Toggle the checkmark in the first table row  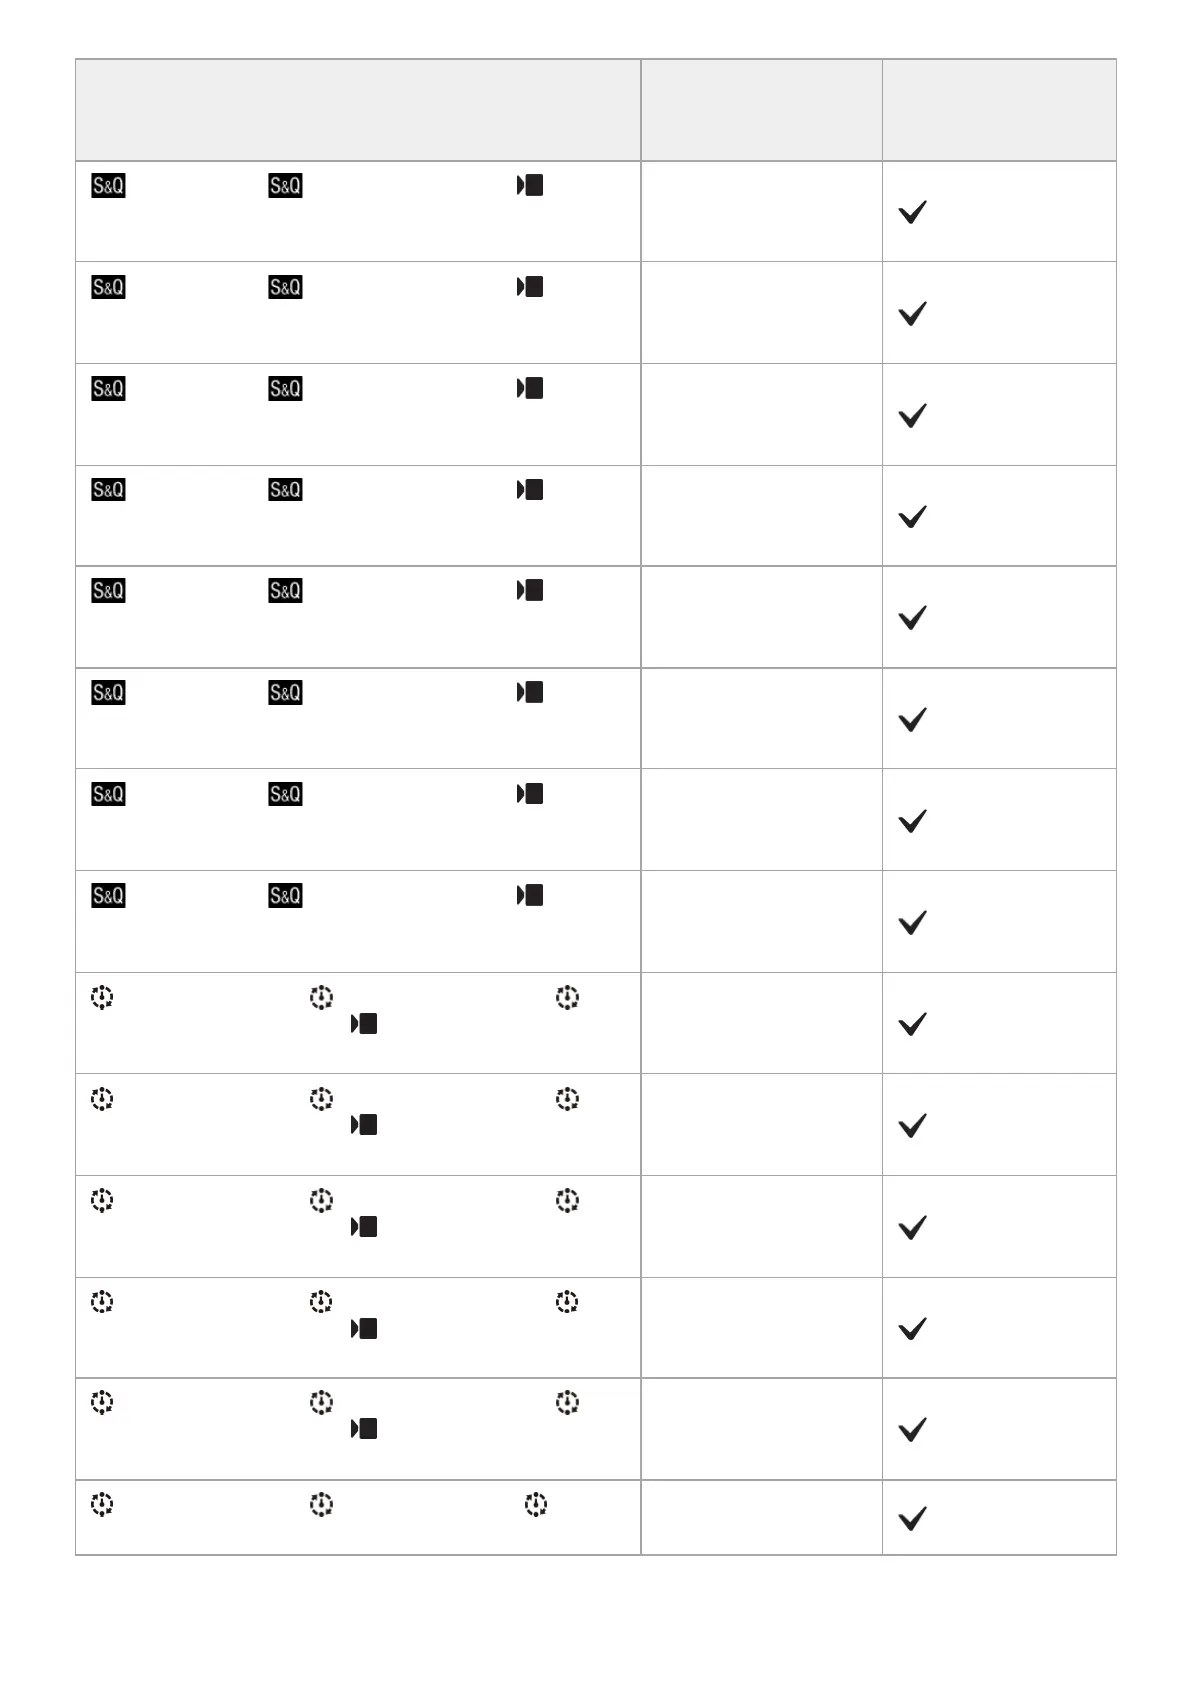(912, 212)
